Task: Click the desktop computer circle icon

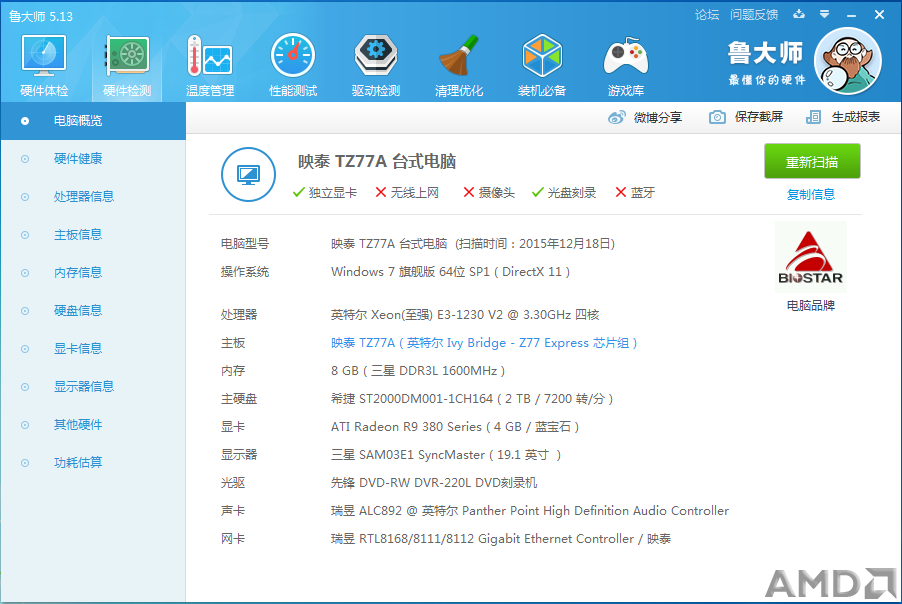Action: click(x=249, y=174)
